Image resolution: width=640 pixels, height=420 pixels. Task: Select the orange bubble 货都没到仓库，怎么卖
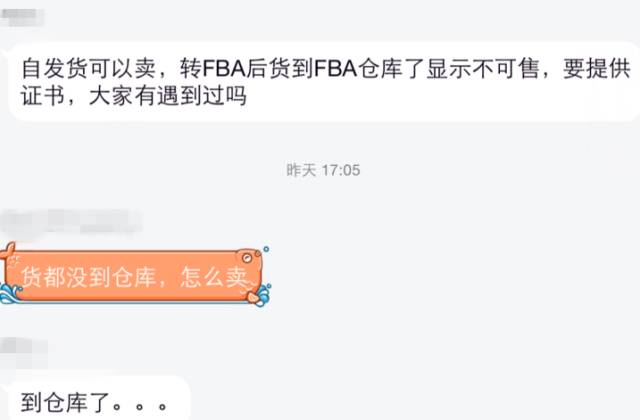click(x=134, y=276)
